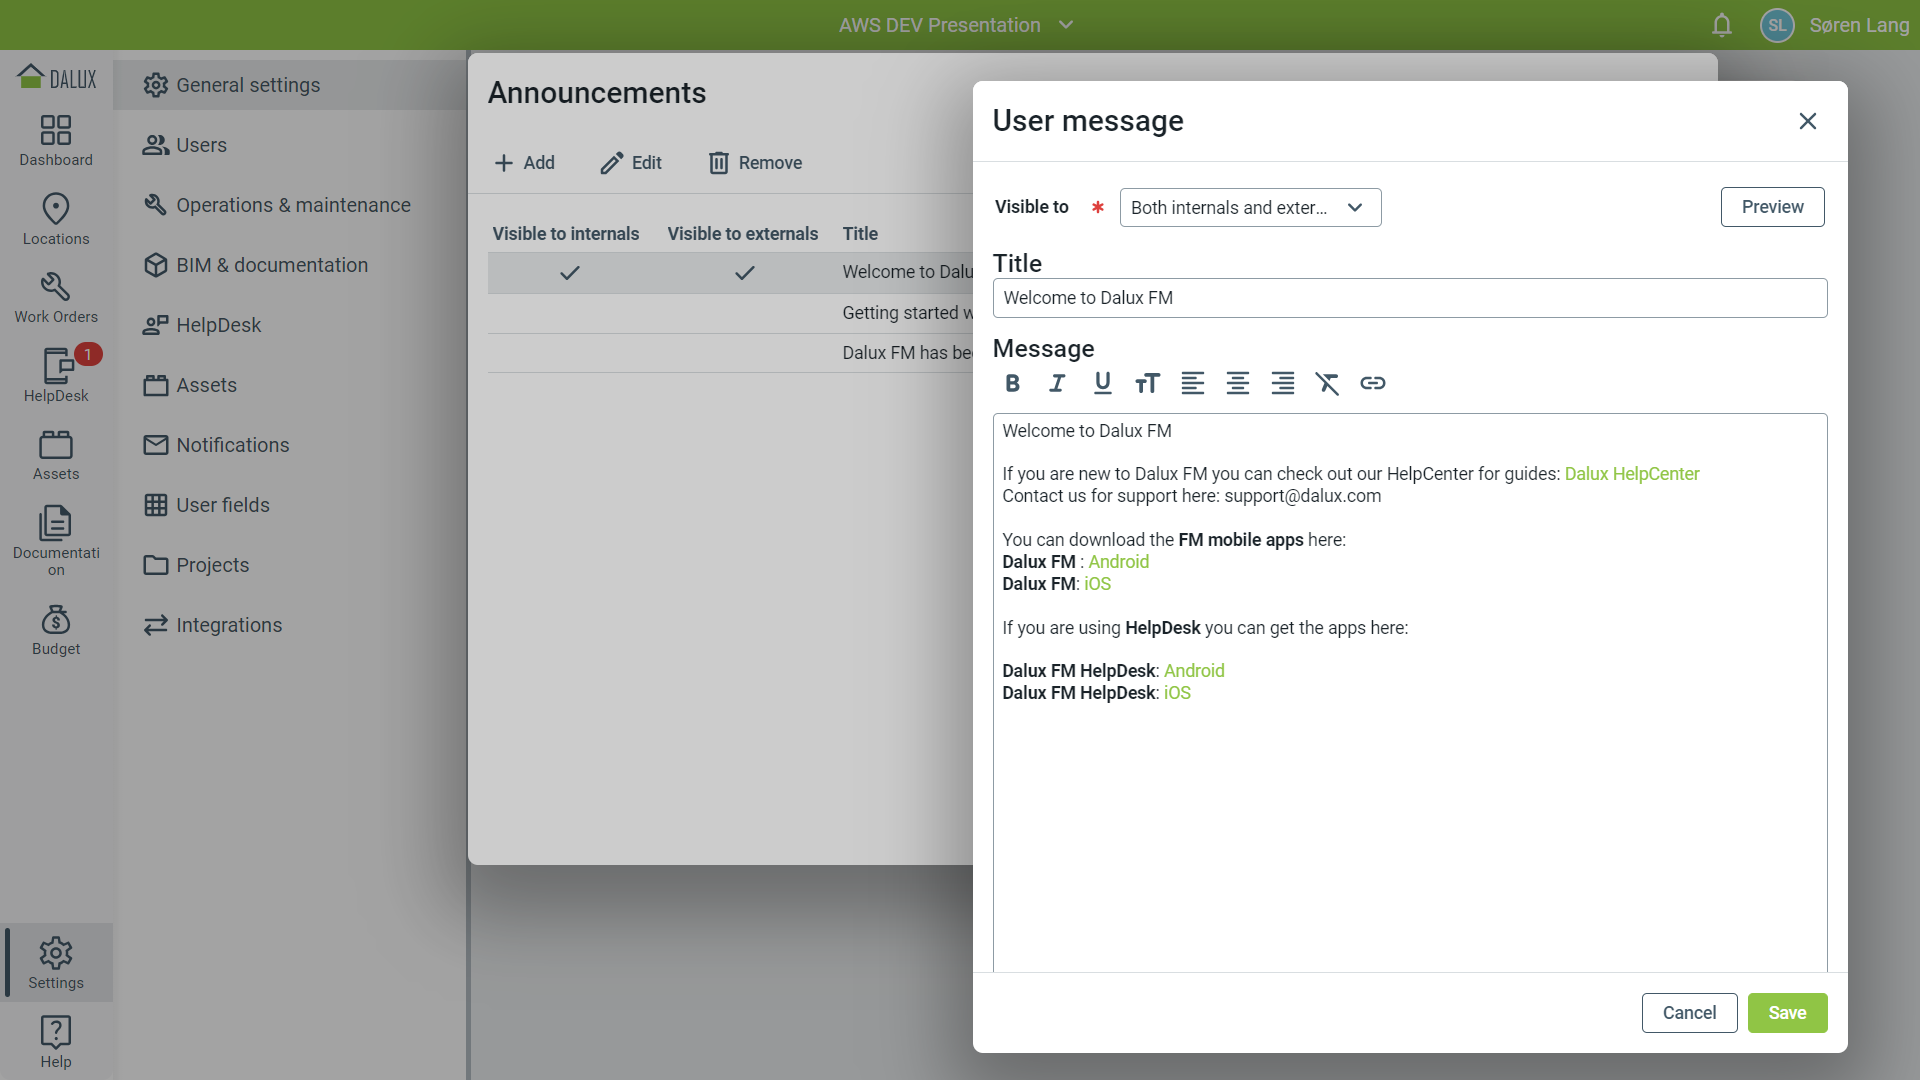The height and width of the screenshot is (1080, 1920).
Task: Edit the selected announcement
Action: pyautogui.click(x=631, y=163)
